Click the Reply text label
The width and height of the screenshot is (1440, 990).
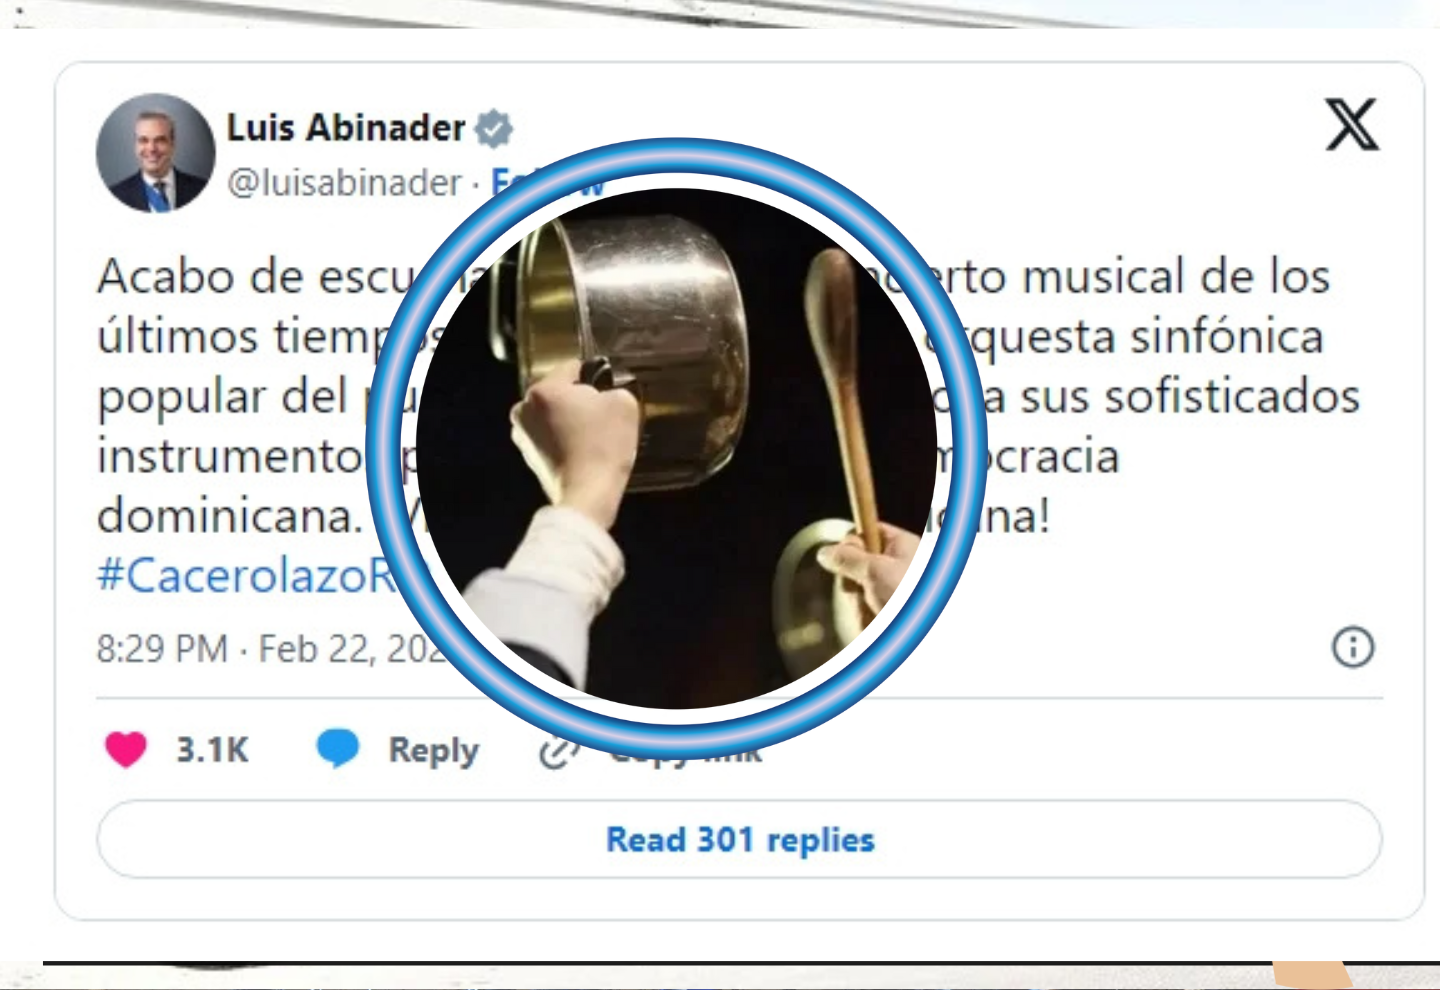tap(433, 750)
